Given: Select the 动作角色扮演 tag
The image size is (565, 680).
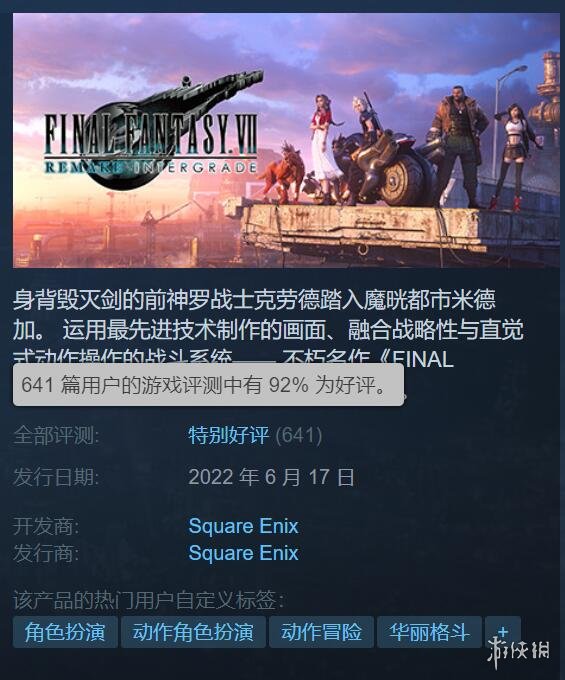Looking at the screenshot, I should click(x=193, y=632).
